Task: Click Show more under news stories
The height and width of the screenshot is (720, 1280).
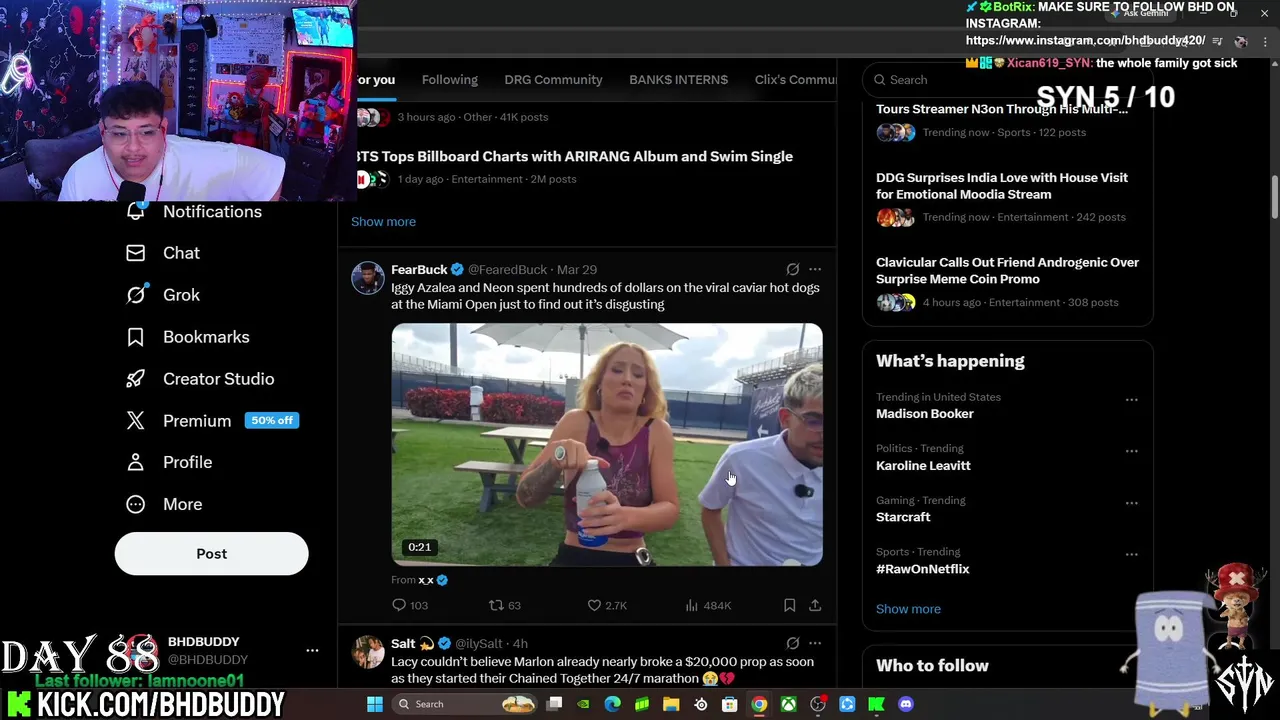Action: pyautogui.click(x=383, y=221)
